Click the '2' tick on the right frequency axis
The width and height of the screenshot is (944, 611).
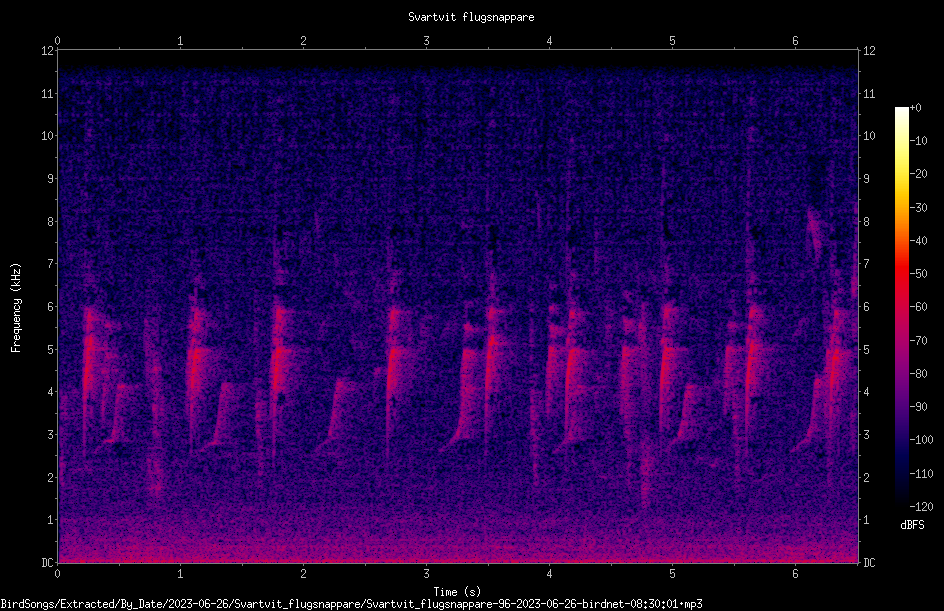click(866, 477)
